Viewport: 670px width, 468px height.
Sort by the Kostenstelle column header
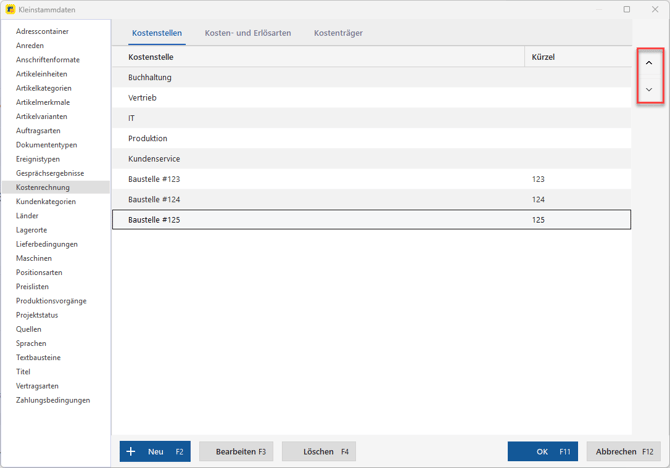tap(318, 57)
